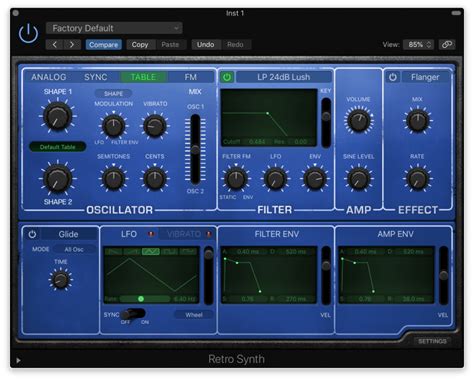This screenshot has width=474, height=380.
Task: Switch to the FM oscillator tab
Action: 191,77
